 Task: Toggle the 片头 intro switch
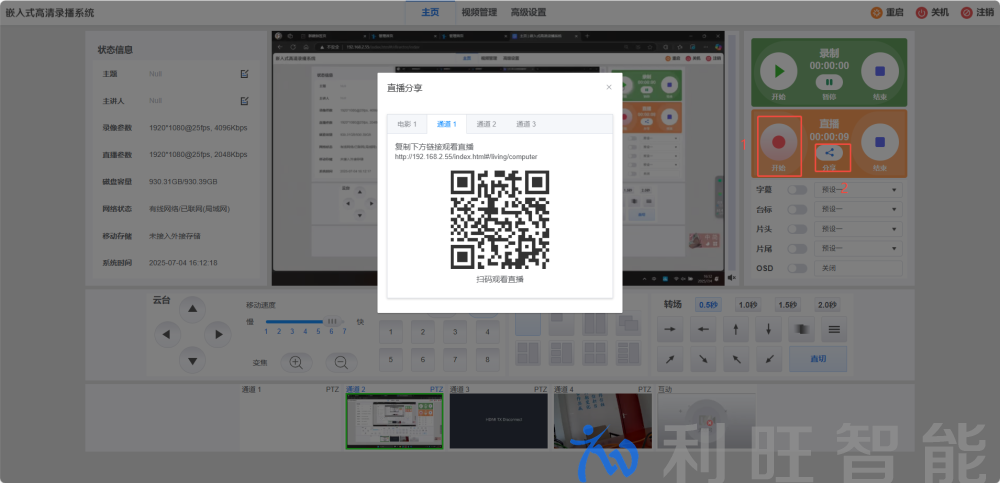[x=797, y=229]
